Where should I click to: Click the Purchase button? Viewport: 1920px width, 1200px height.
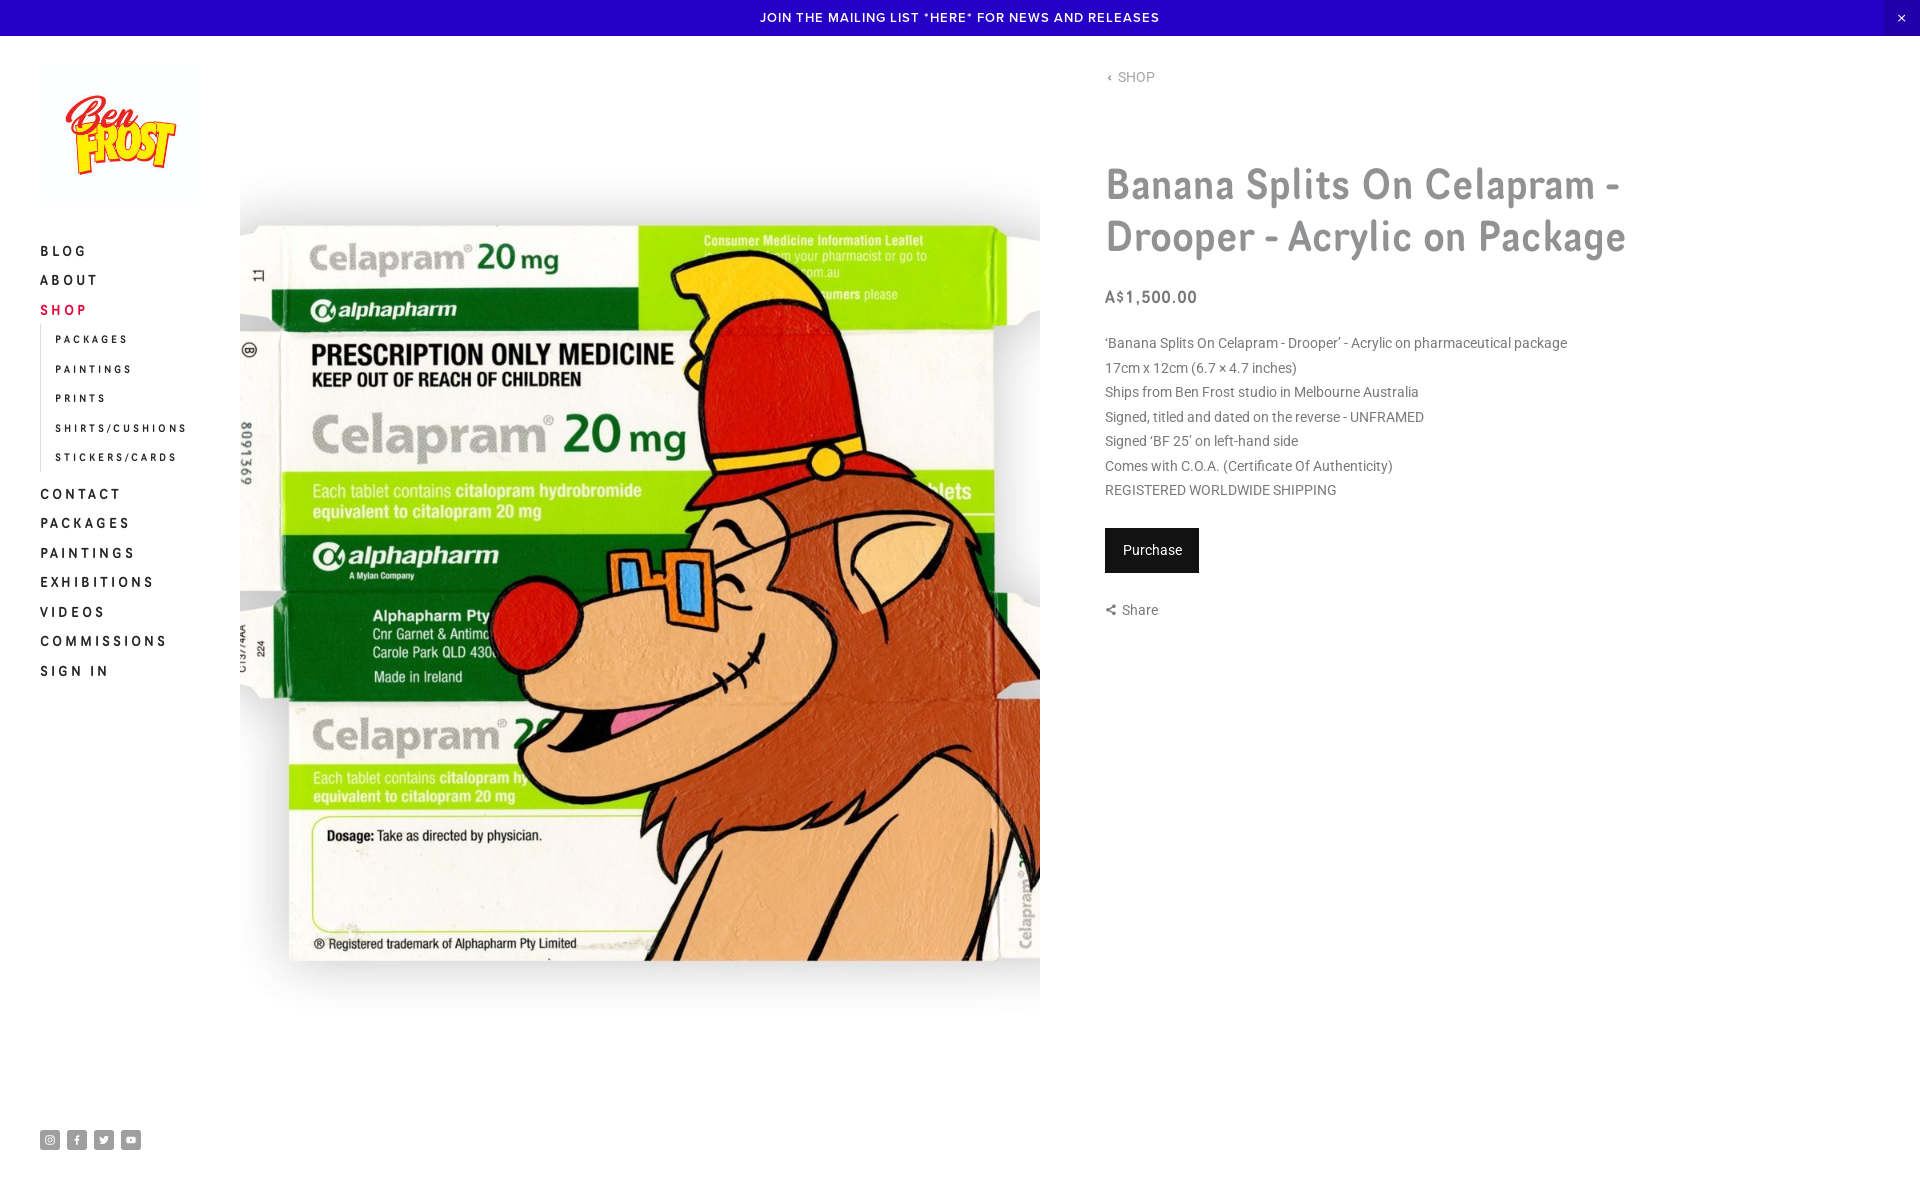pos(1152,550)
